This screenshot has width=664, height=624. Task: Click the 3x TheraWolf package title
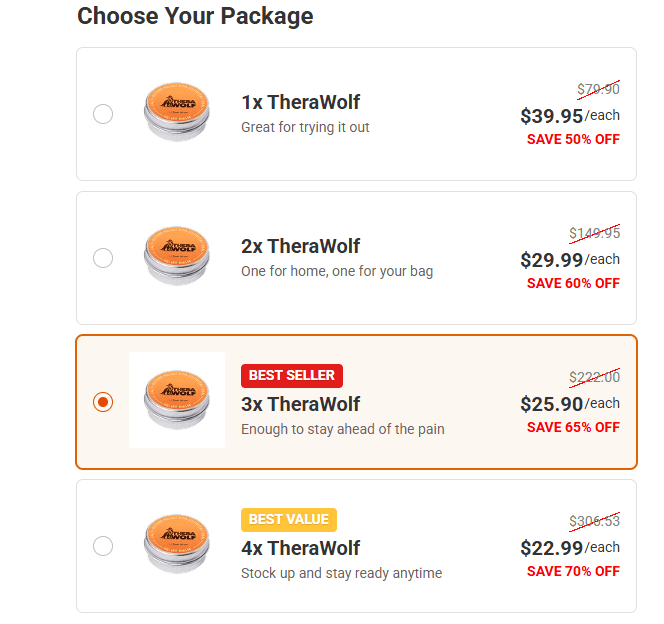[300, 404]
